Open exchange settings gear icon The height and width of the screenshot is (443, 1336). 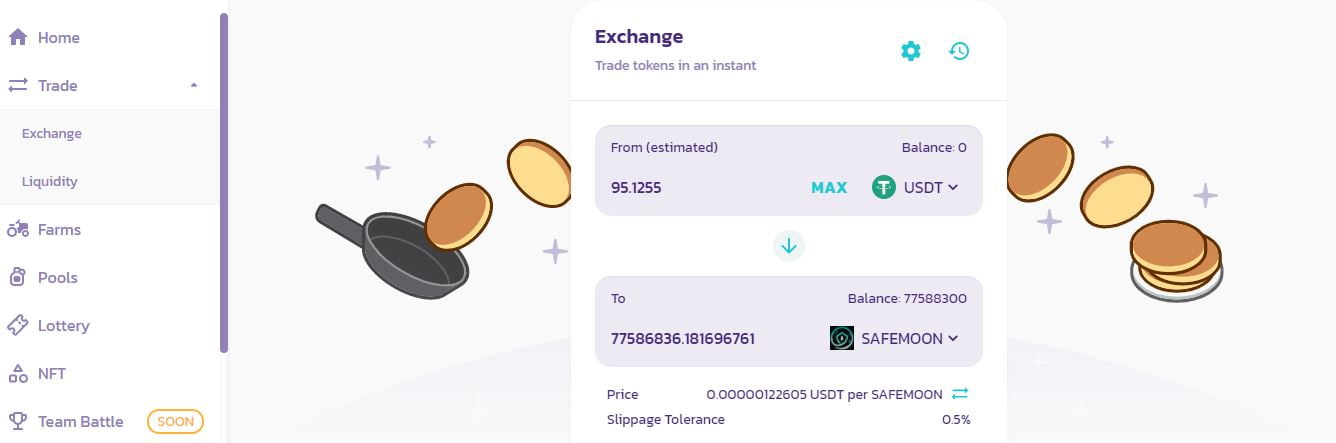point(910,51)
